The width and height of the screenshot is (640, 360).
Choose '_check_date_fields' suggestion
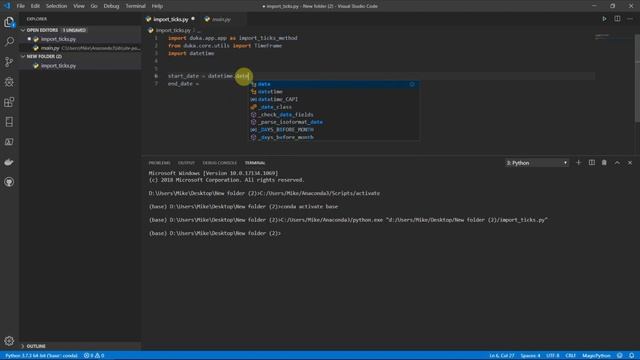click(x=334, y=115)
